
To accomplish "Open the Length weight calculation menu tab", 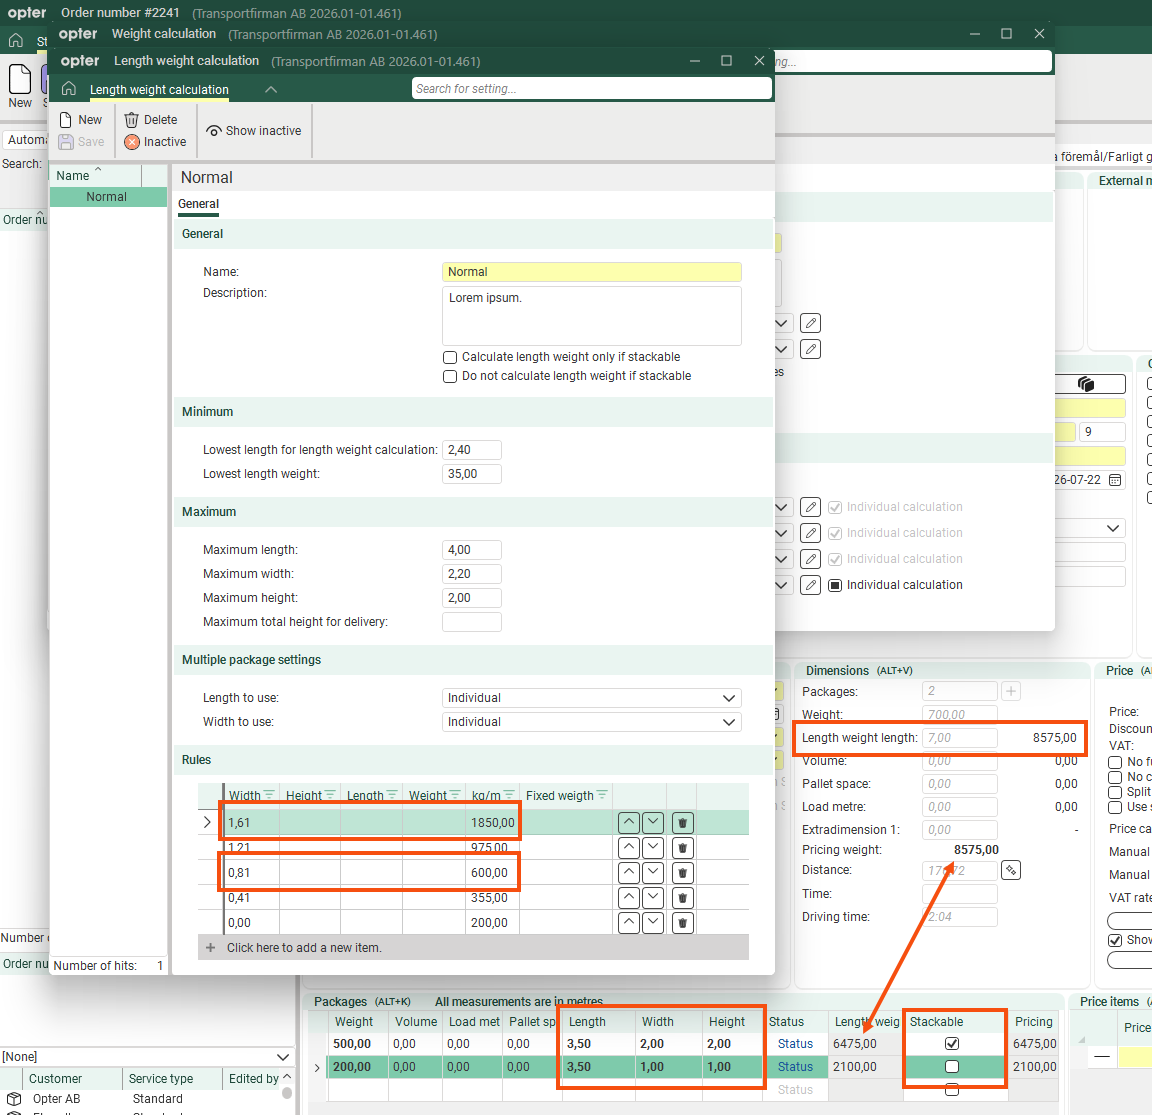I will [x=159, y=90].
